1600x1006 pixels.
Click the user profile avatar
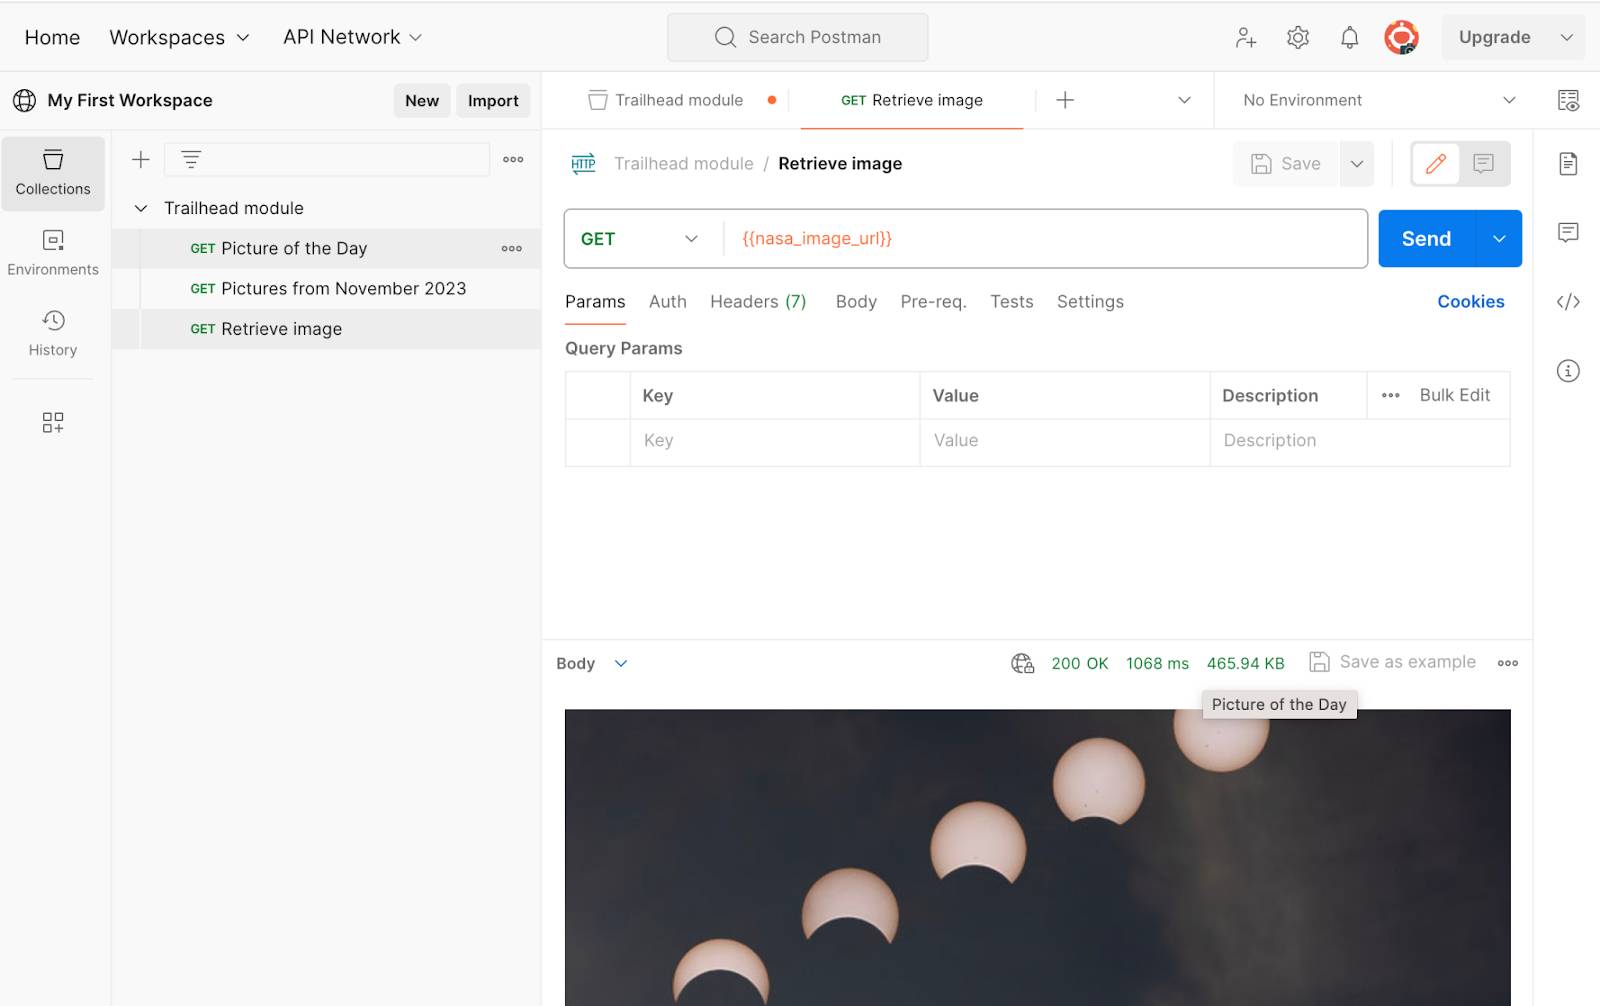1401,37
